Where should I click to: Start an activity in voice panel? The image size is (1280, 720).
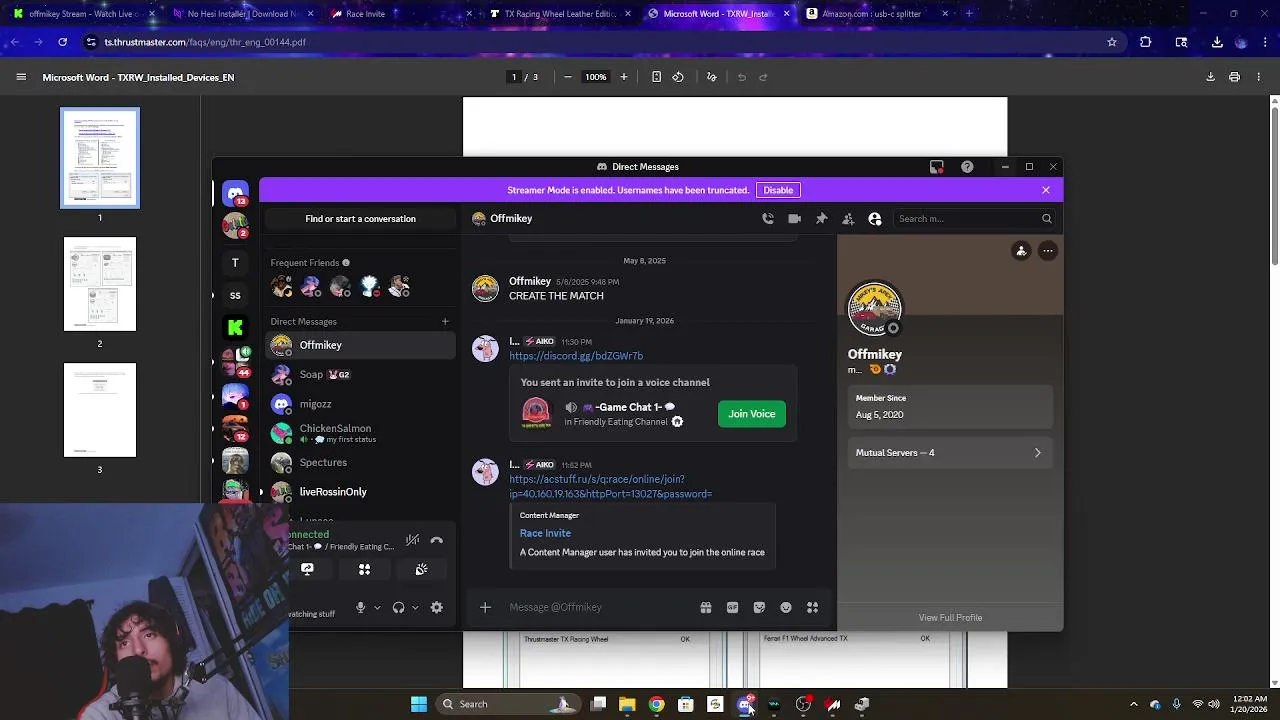click(364, 569)
